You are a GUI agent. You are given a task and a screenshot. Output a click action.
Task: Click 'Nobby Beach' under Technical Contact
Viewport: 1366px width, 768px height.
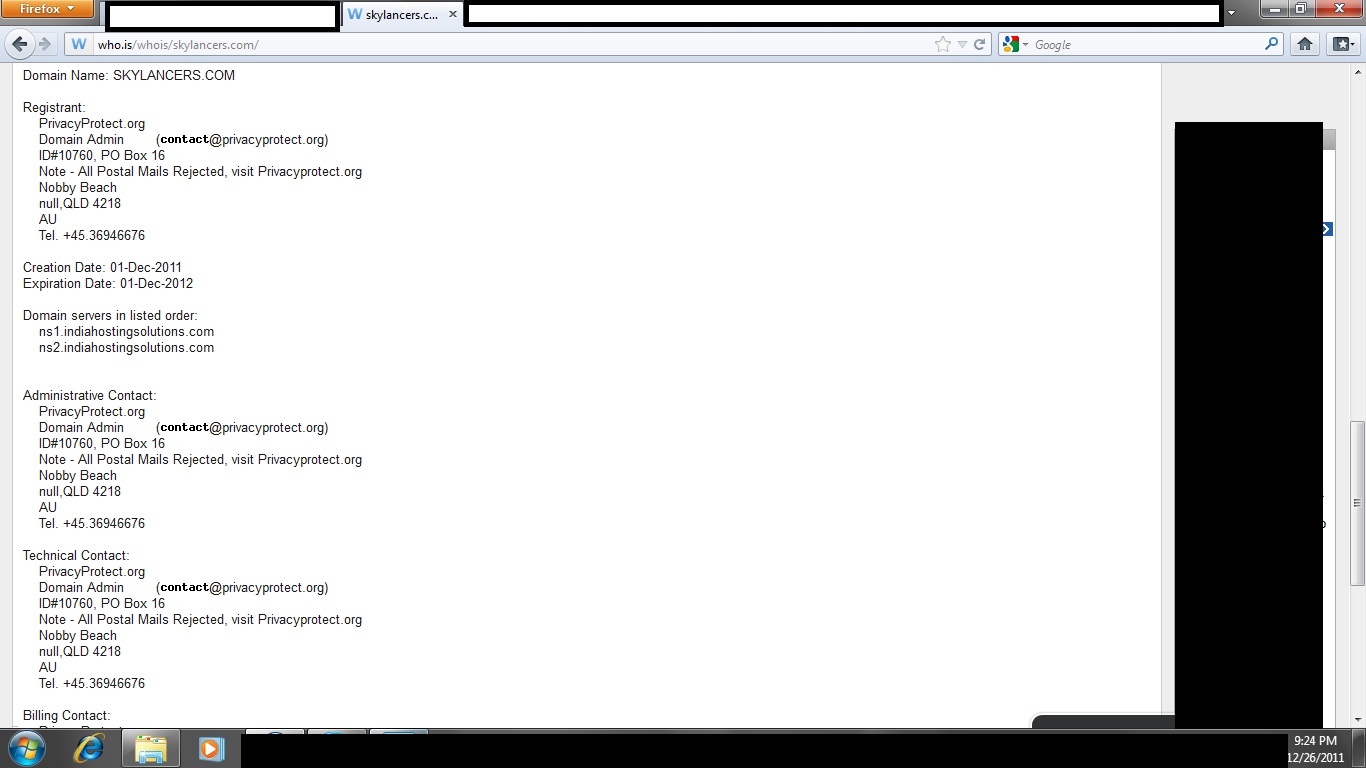click(x=78, y=635)
